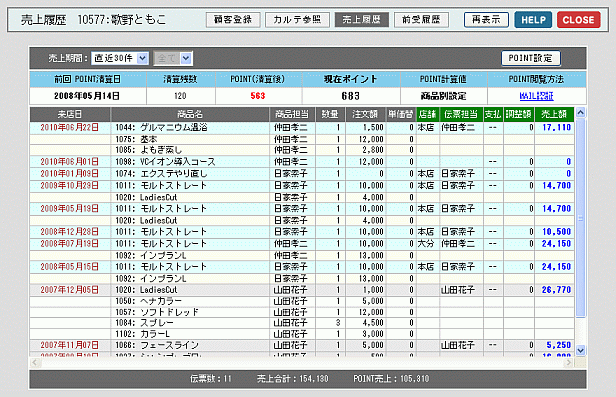Open the 顧客登録 tab
The image size is (616, 397).
tap(233, 20)
